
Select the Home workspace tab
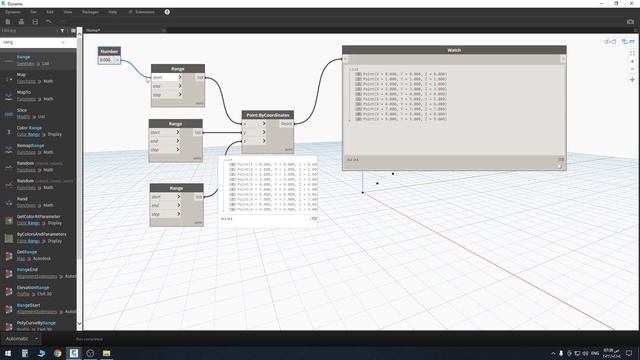93,30
